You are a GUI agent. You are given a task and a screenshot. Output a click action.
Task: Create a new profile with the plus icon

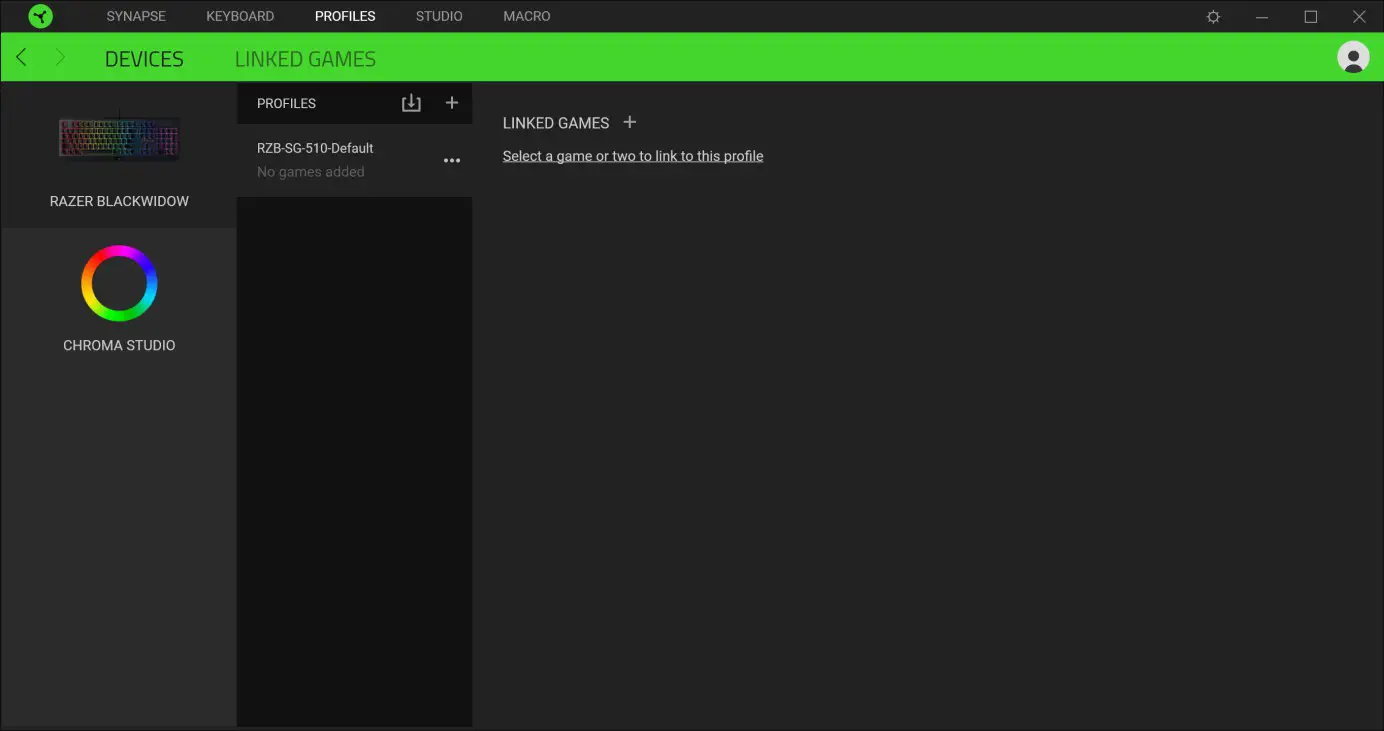(451, 102)
